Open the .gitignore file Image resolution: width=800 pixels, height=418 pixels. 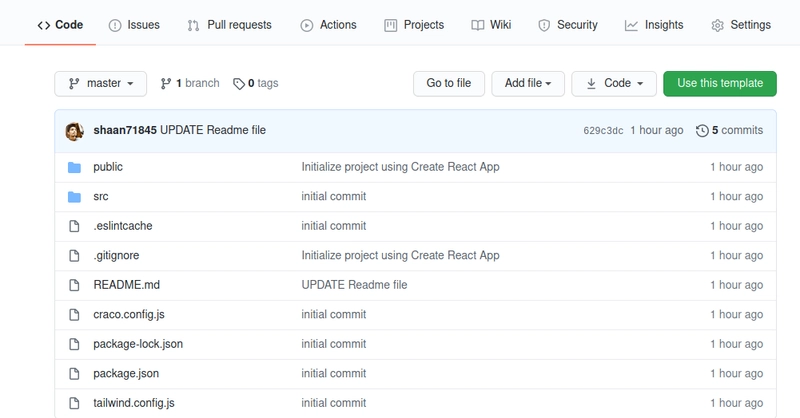[116, 255]
